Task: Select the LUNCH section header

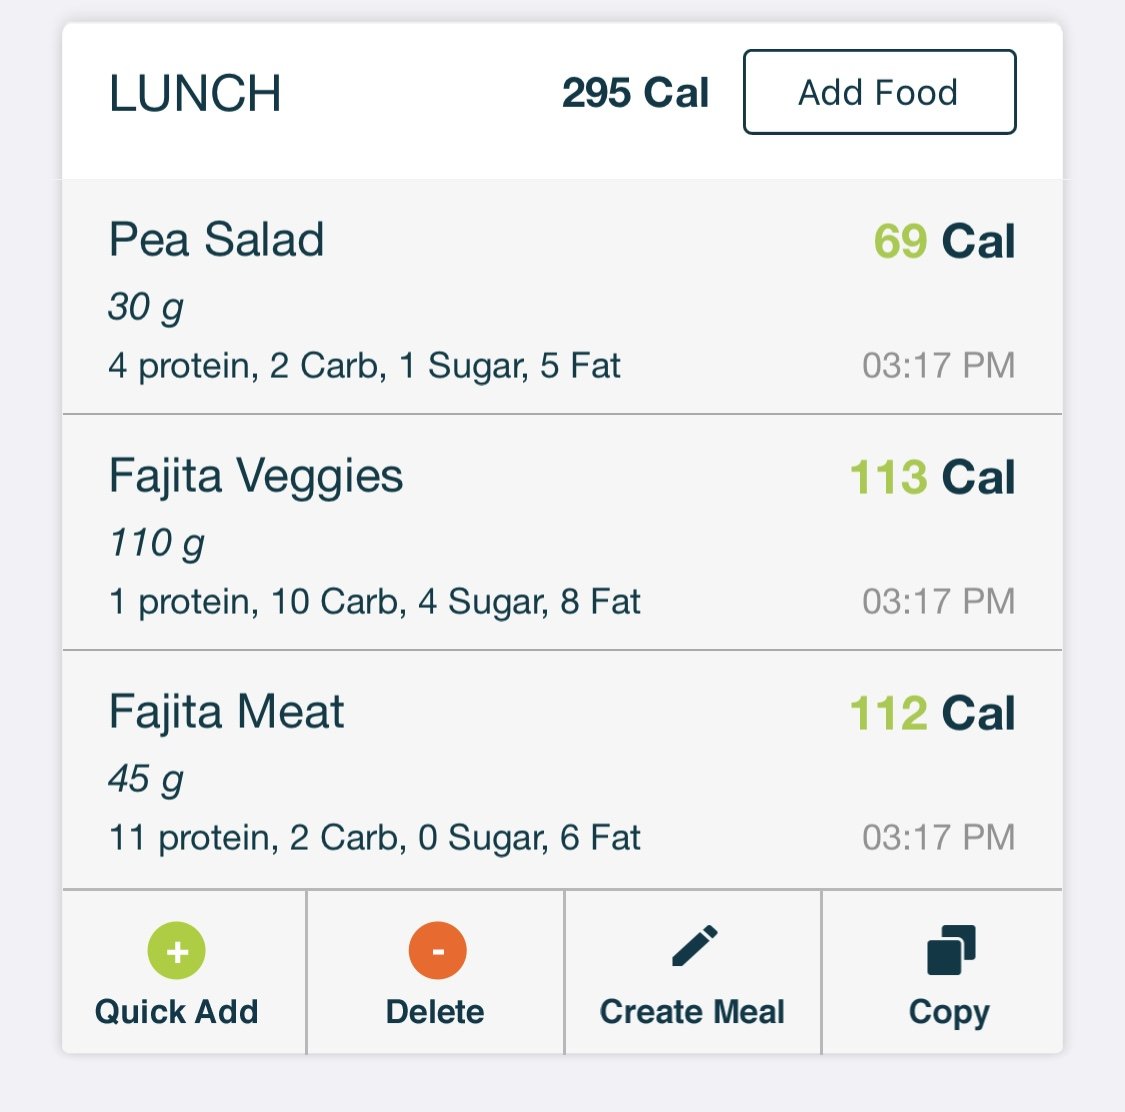Action: click(194, 93)
